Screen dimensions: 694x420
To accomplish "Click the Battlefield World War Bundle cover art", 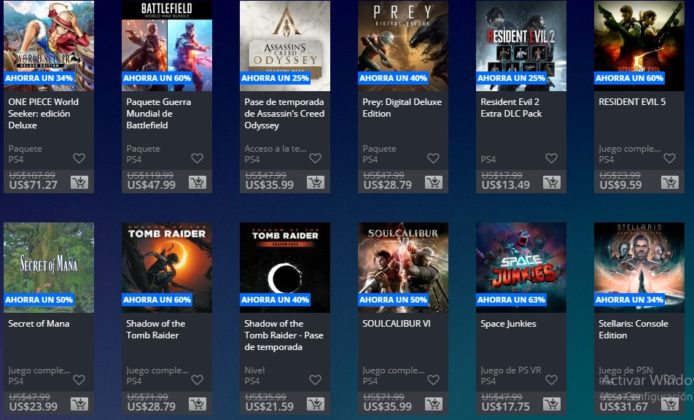I will tap(167, 46).
